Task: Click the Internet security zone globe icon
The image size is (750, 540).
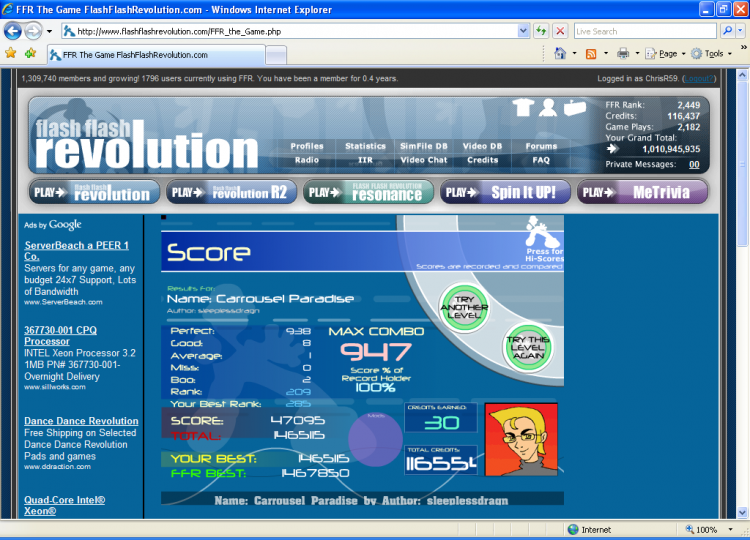Action: tap(573, 529)
